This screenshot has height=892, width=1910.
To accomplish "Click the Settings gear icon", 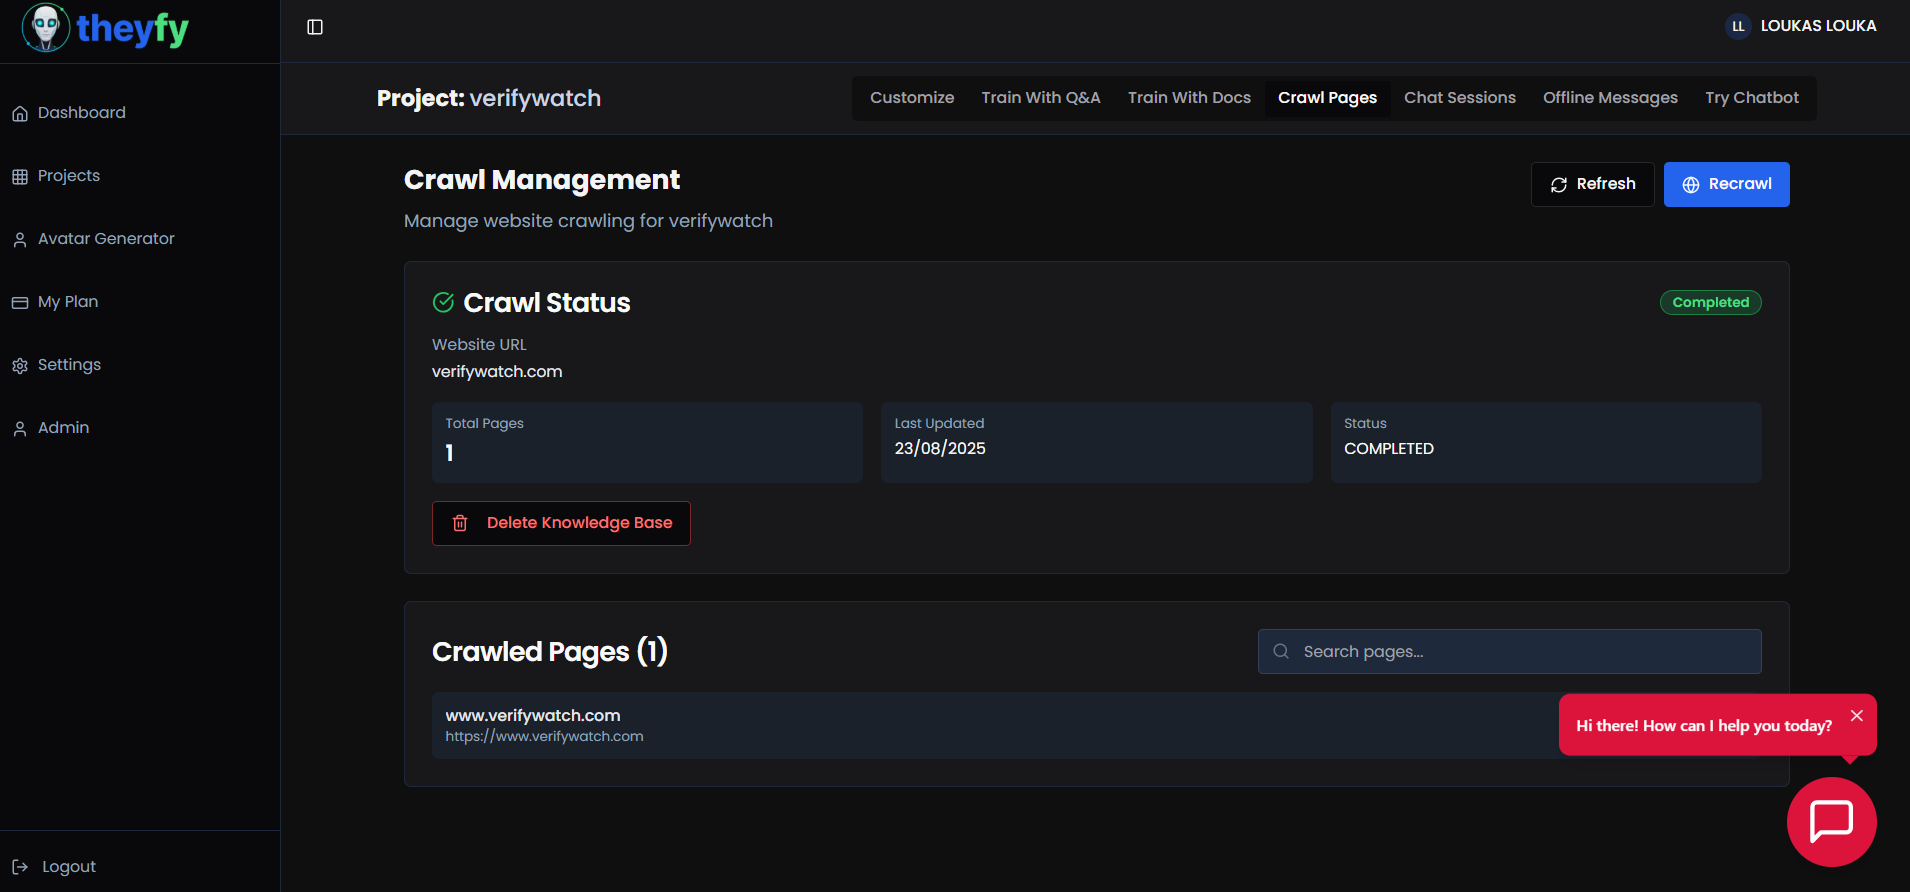I will coord(20,366).
